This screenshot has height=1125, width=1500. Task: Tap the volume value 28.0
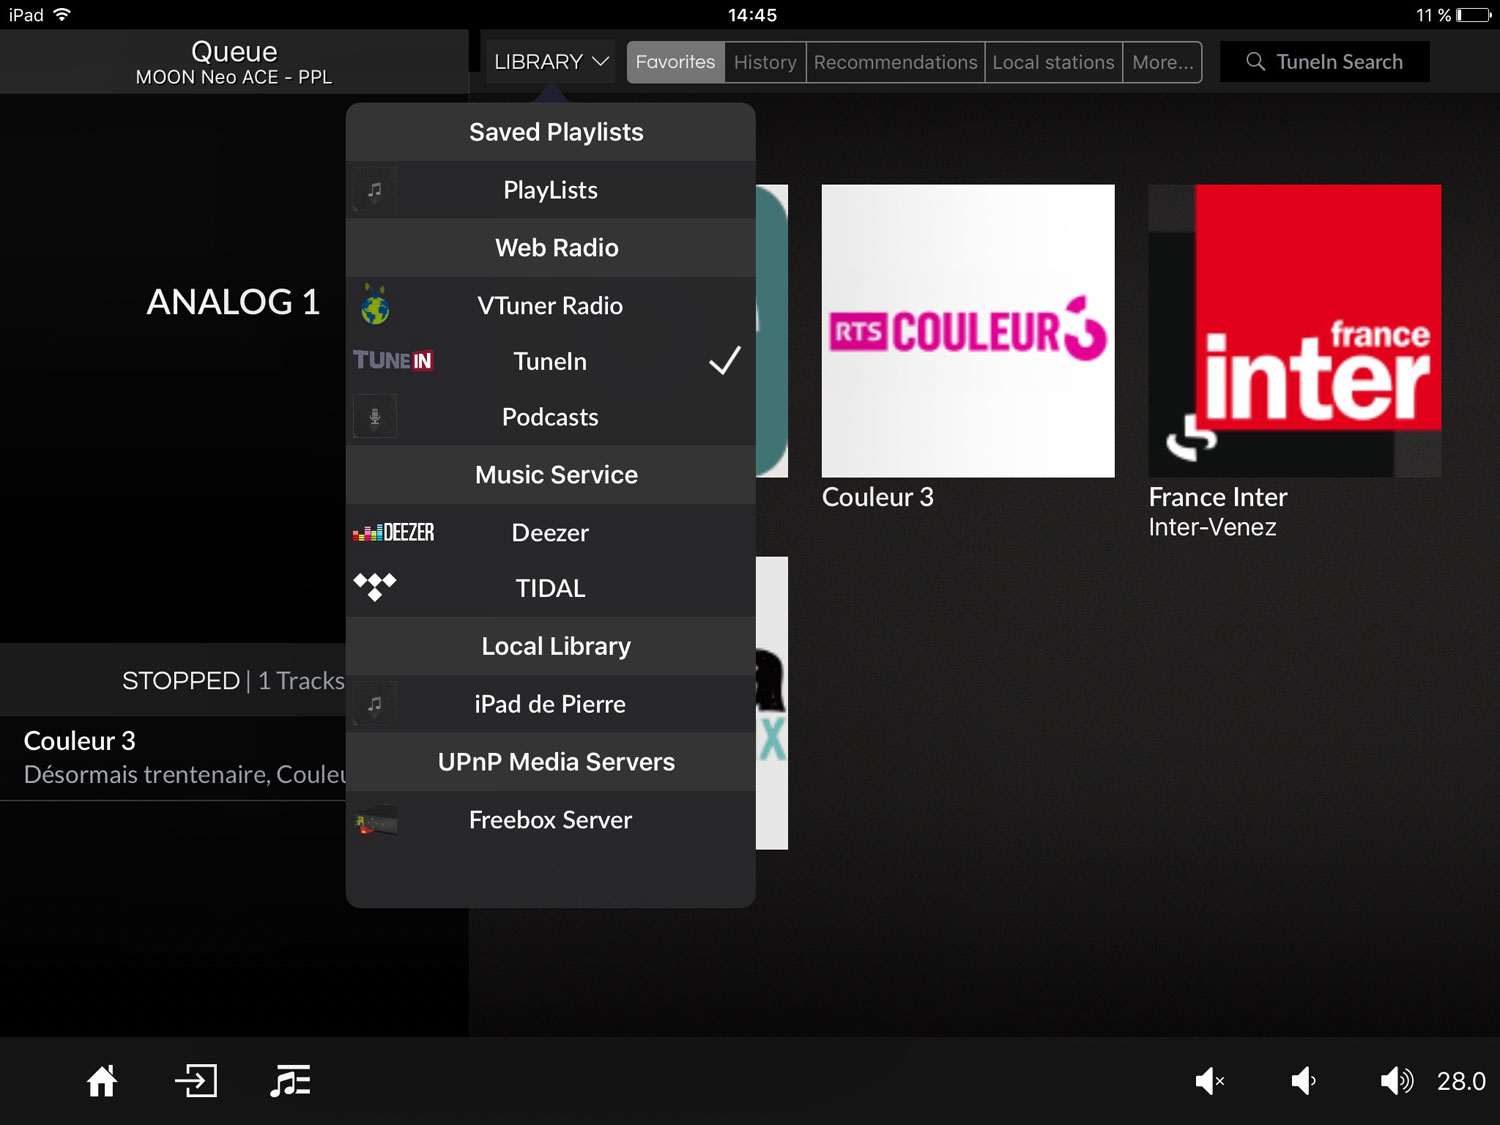[1461, 1081]
